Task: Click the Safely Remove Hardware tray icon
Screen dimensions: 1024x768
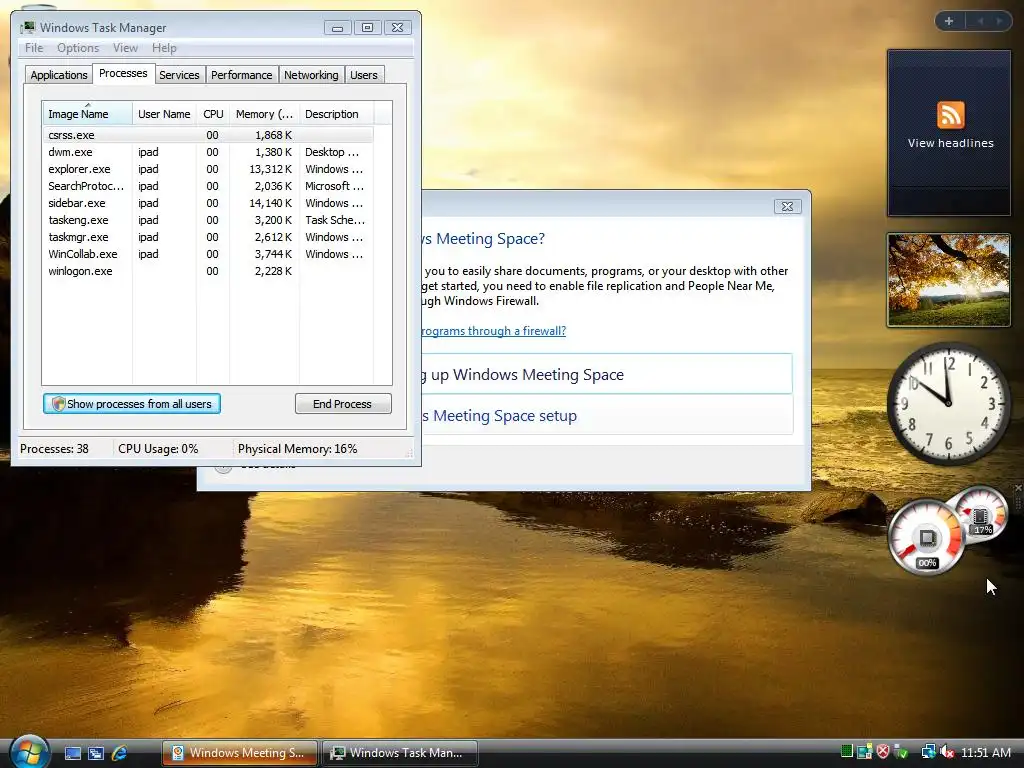Action: pos(901,752)
